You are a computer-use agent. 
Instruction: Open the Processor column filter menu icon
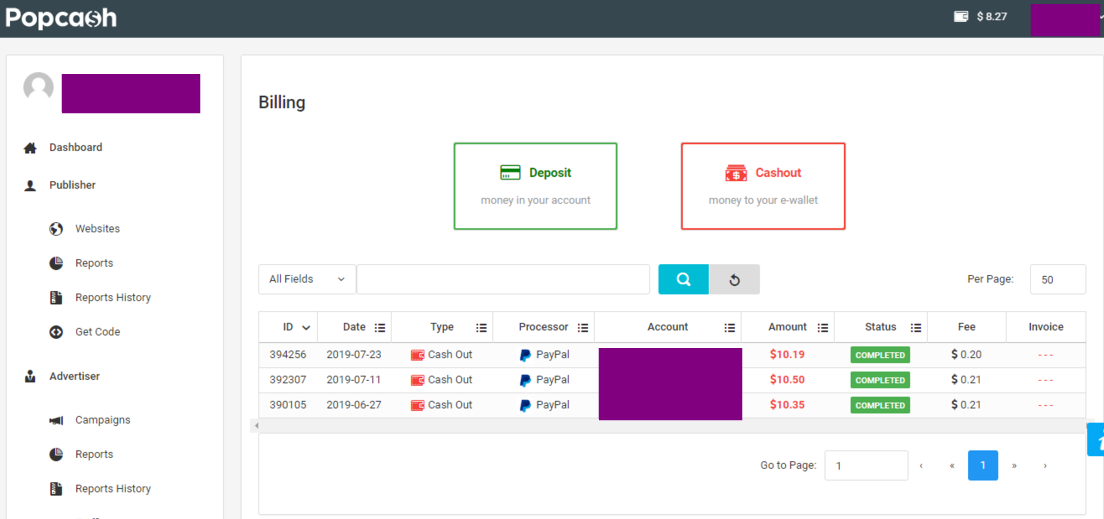tap(583, 327)
